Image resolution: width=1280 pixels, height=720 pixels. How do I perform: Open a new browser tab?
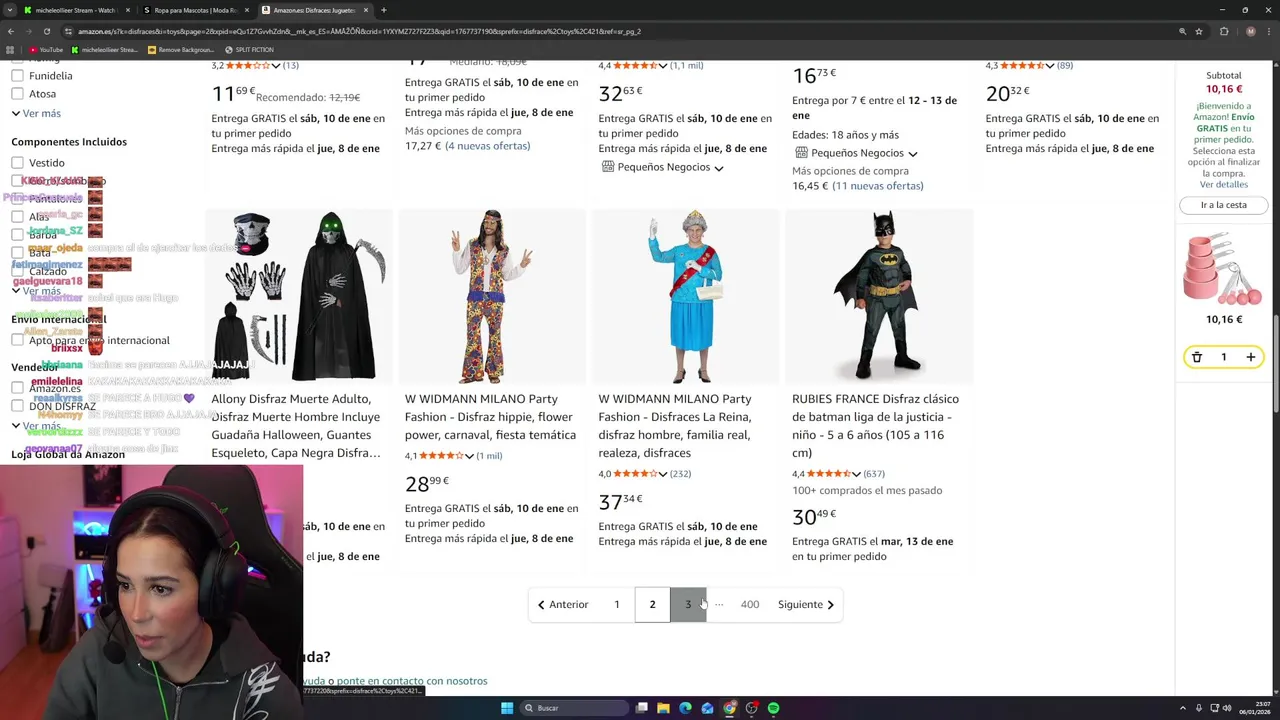coord(383,10)
